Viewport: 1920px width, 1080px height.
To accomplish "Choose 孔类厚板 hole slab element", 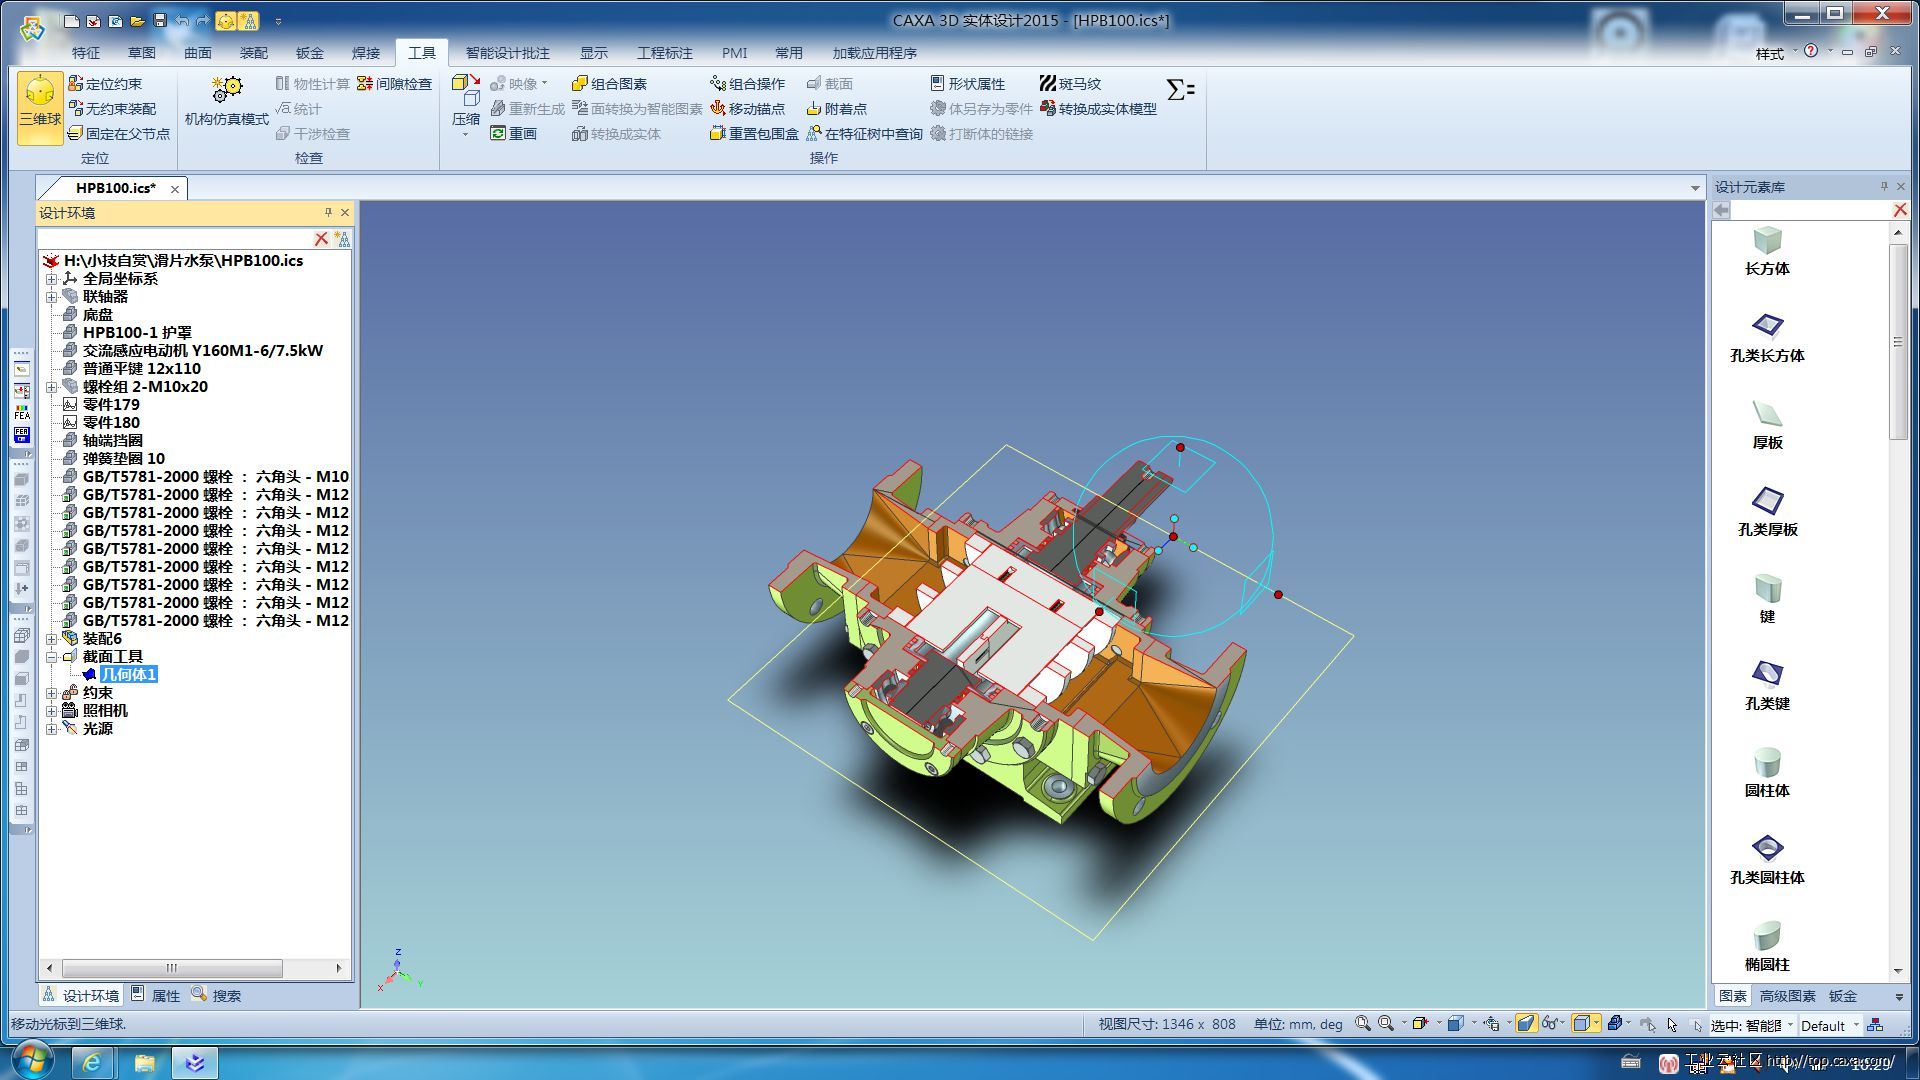I will [1767, 512].
